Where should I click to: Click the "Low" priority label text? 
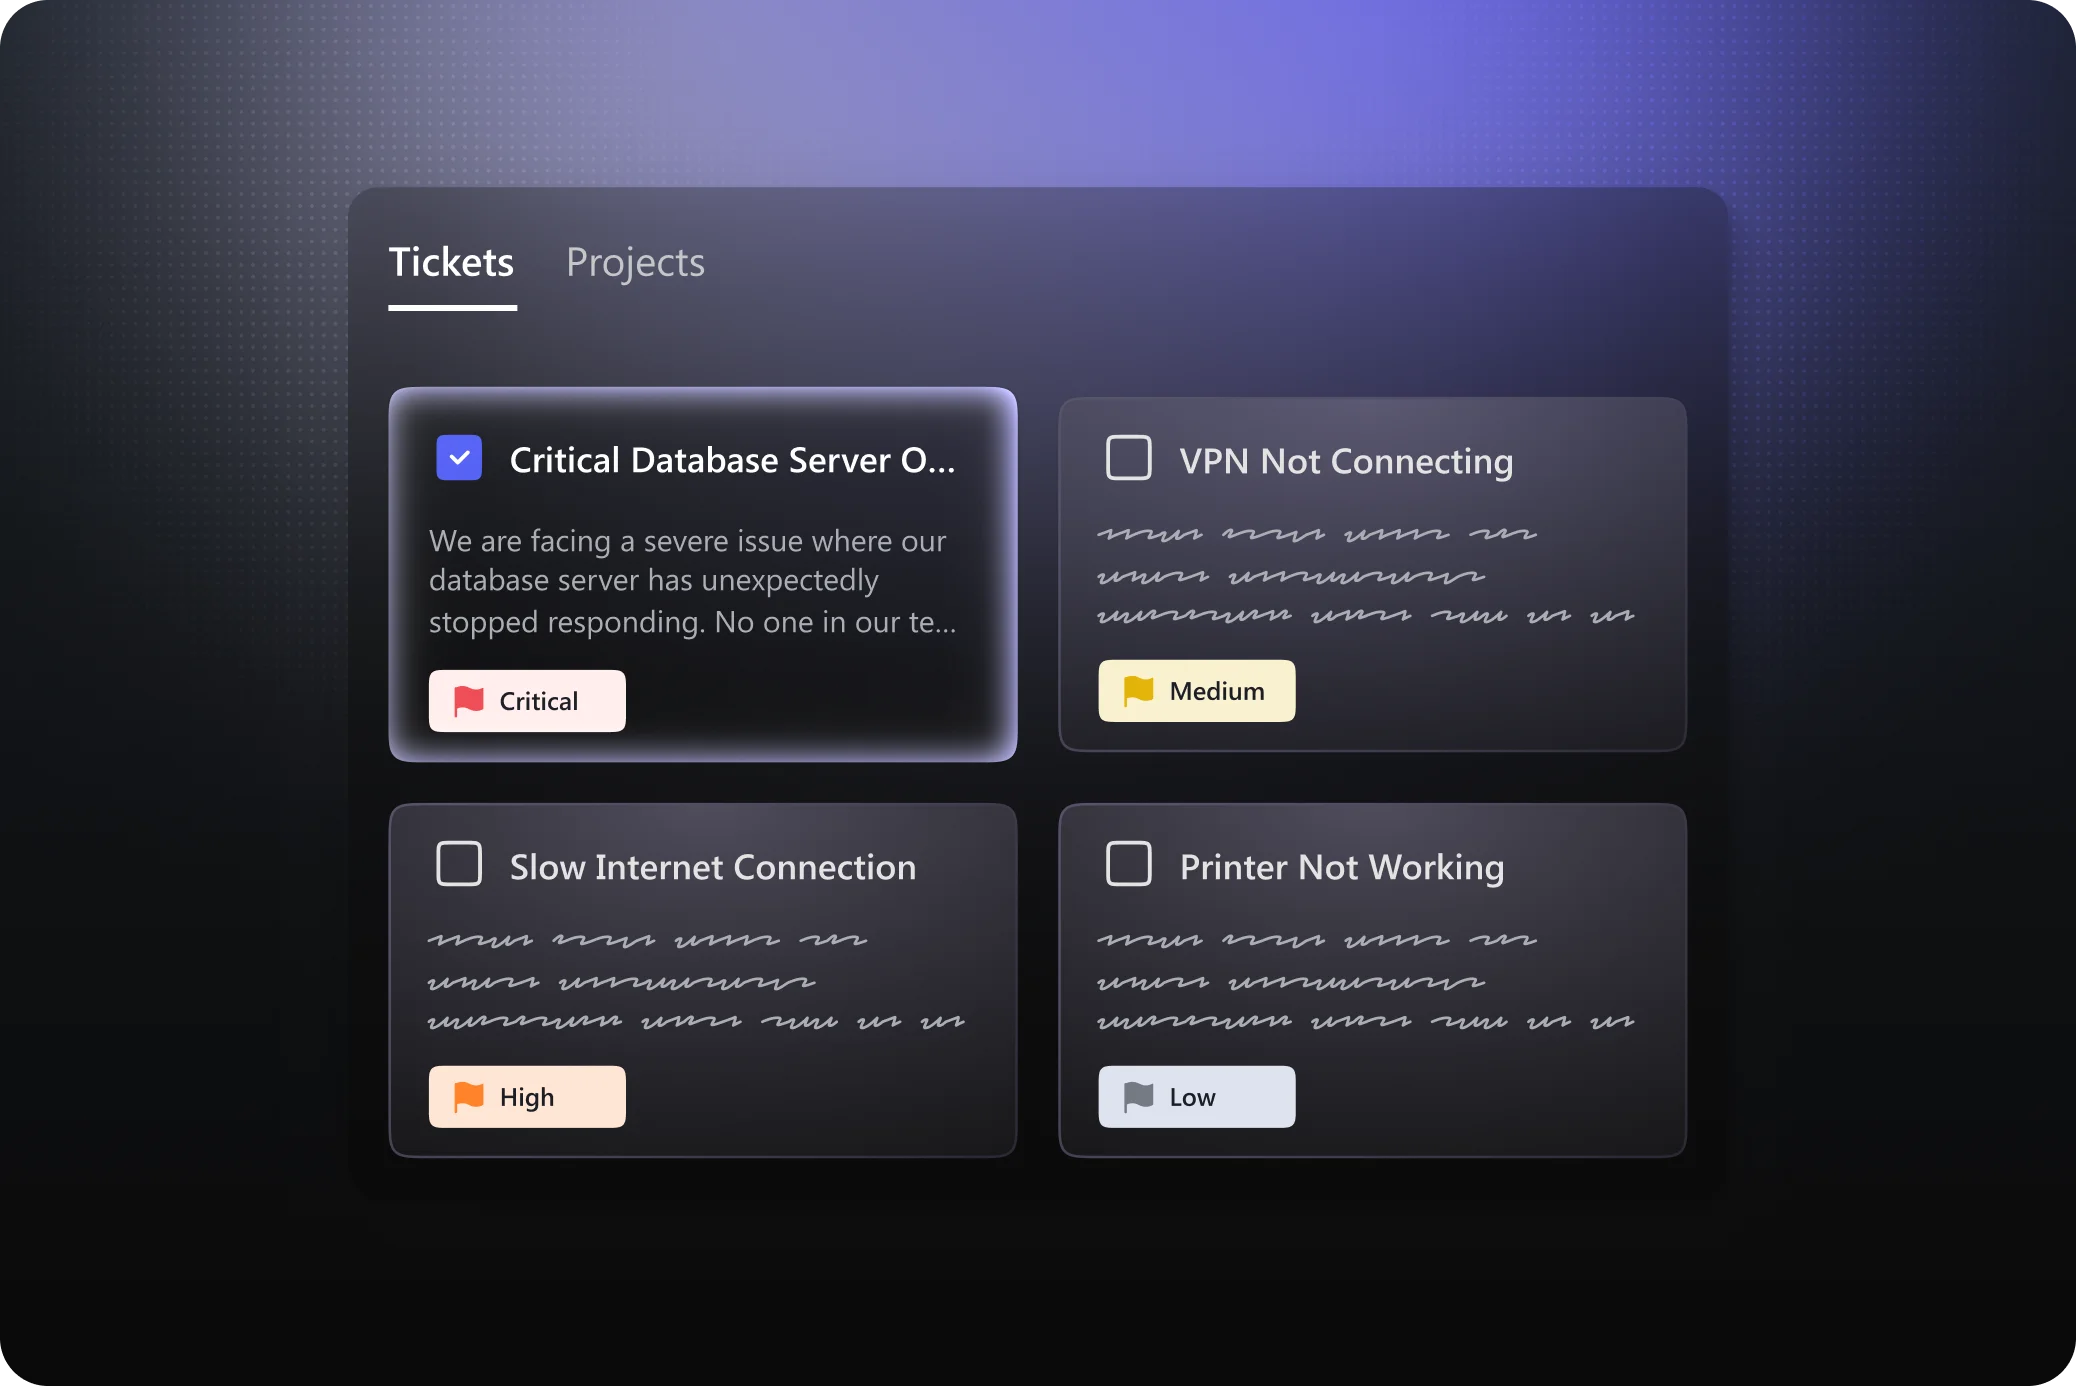pos(1192,1097)
